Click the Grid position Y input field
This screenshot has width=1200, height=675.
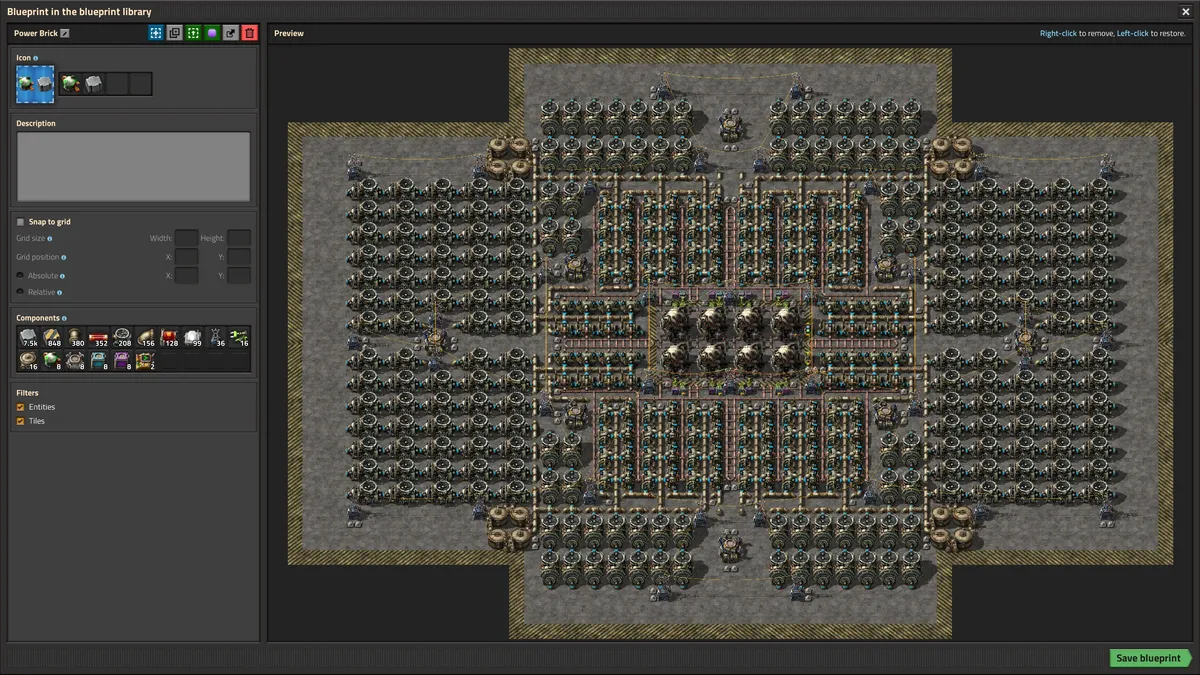click(239, 257)
